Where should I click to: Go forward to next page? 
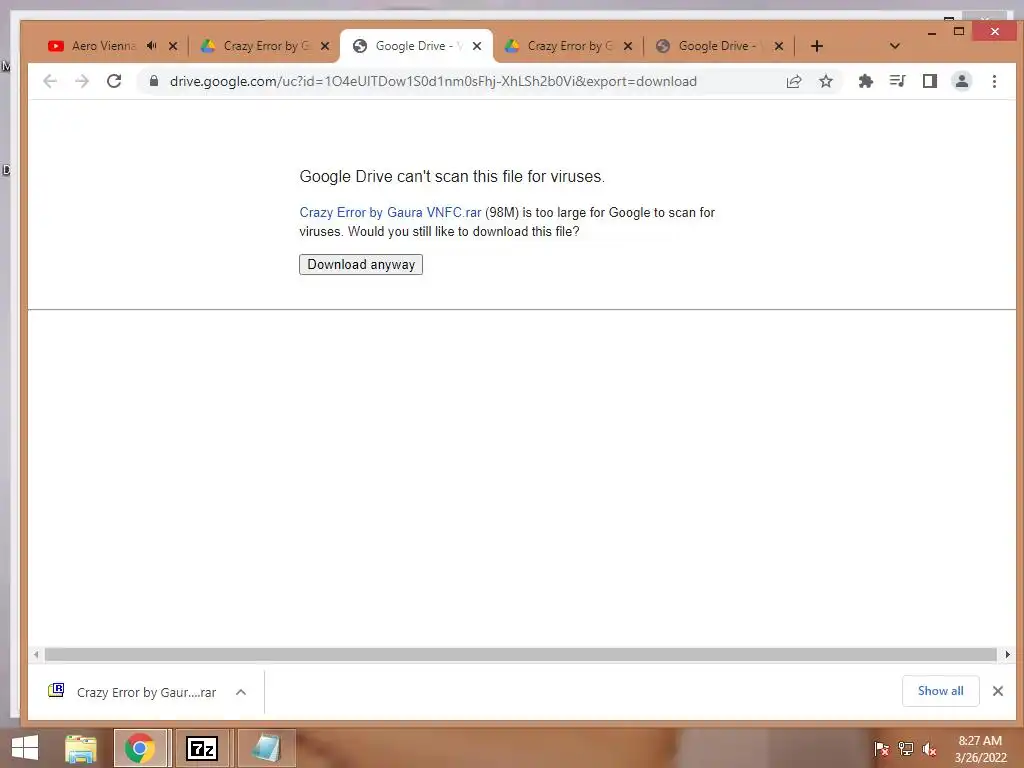pyautogui.click(x=82, y=81)
